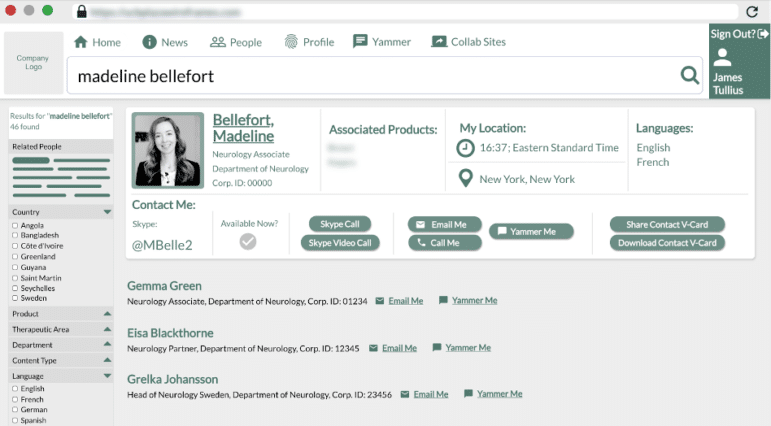Click the Sign Out arrow icon

pos(763,33)
